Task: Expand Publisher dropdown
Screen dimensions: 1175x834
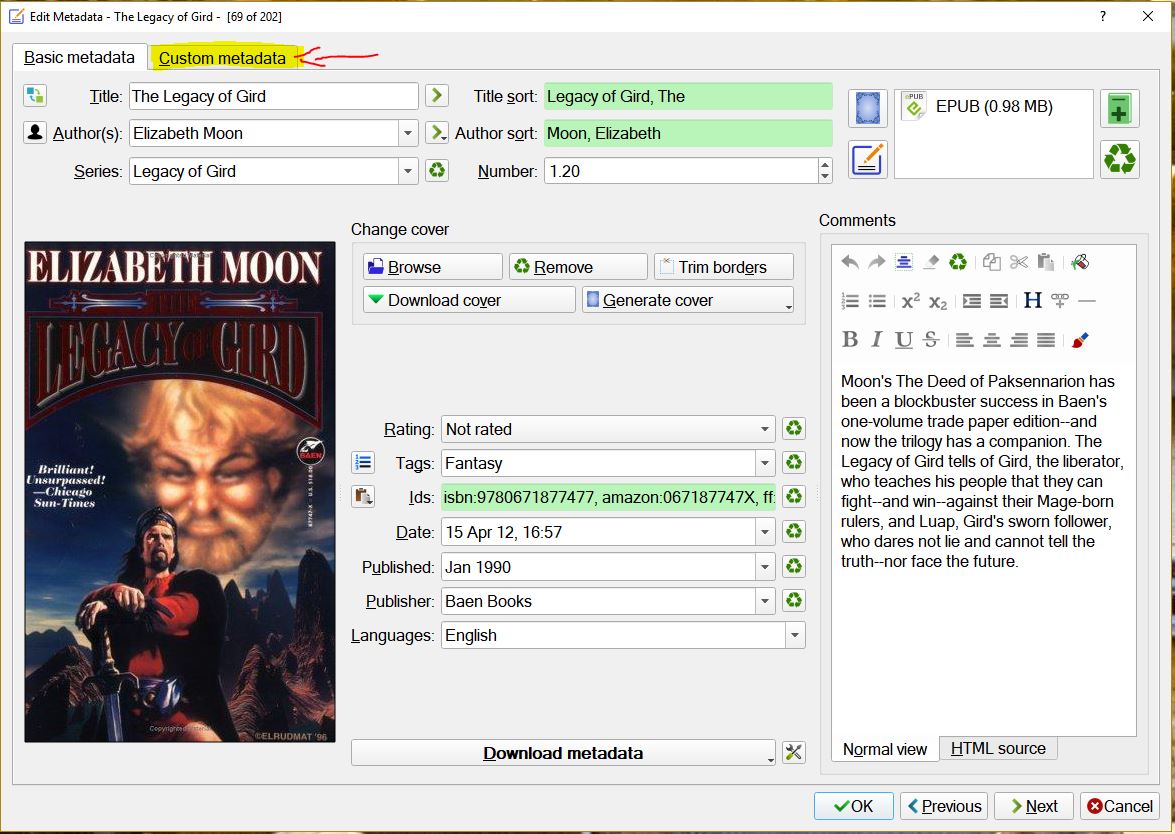Action: pos(764,601)
